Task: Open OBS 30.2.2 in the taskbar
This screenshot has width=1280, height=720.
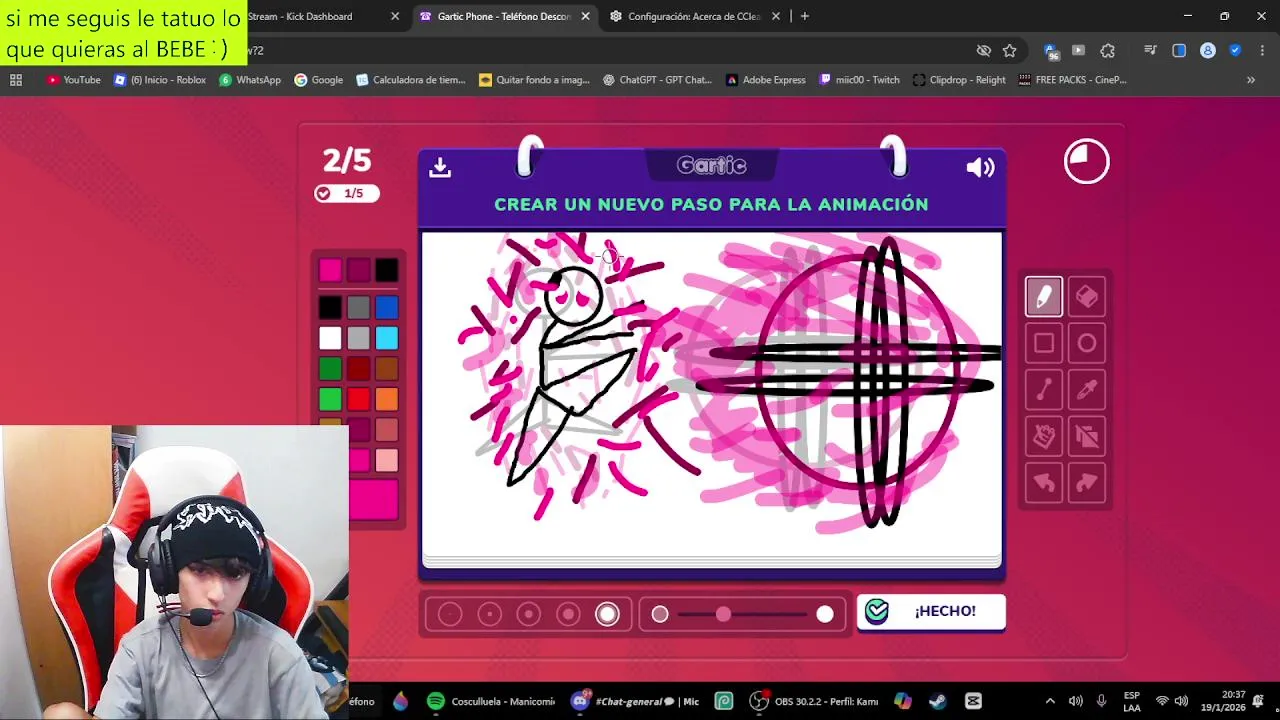Action: click(x=815, y=701)
